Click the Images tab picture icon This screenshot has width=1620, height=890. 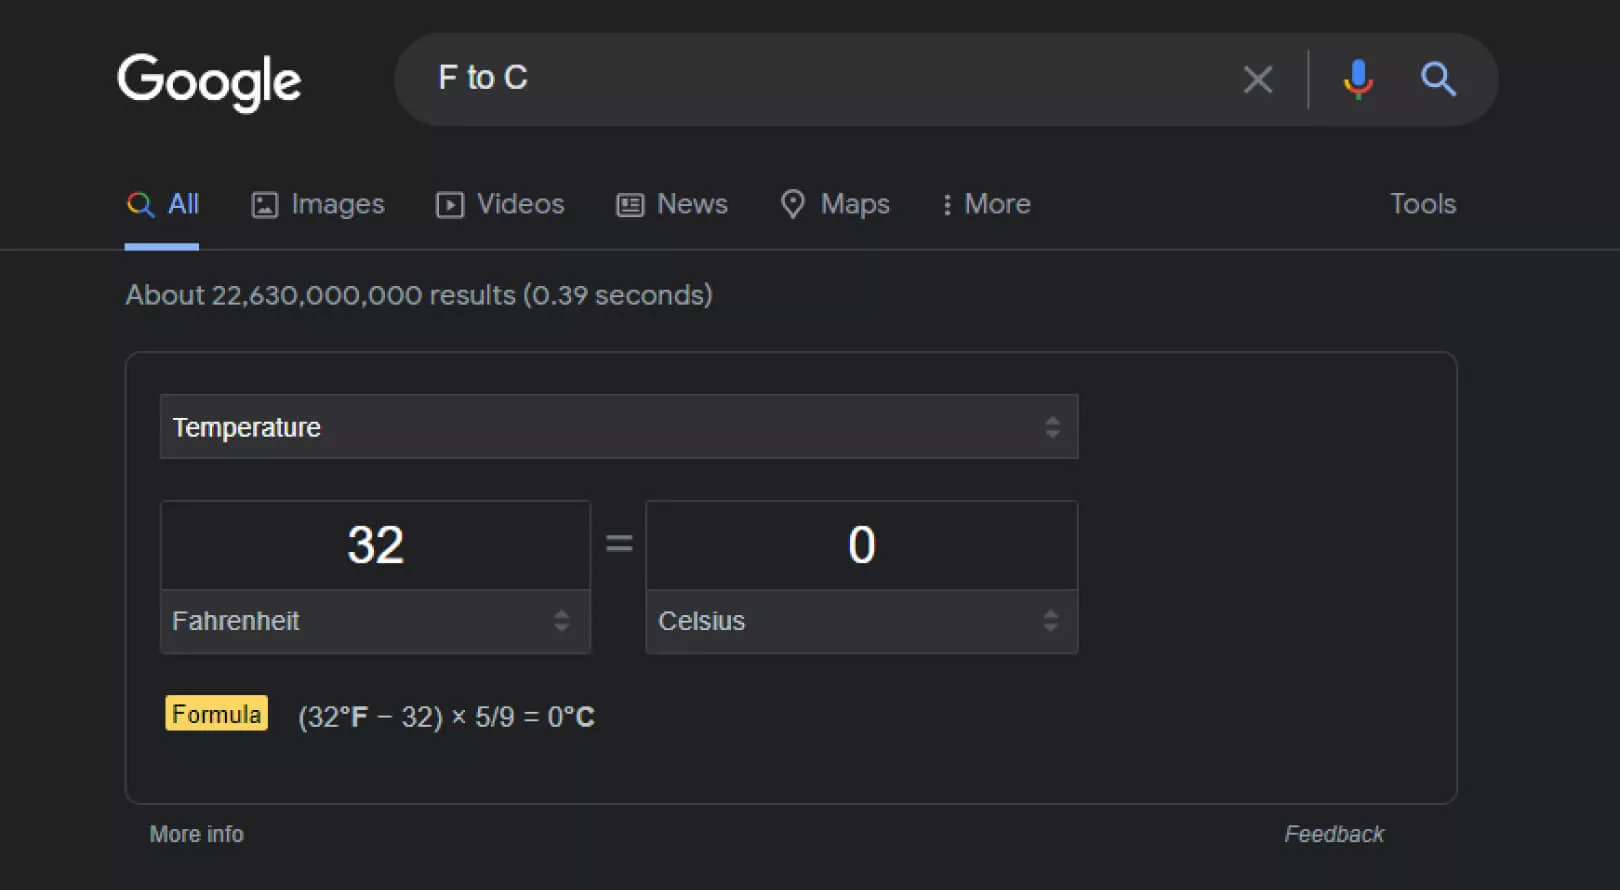(x=264, y=205)
